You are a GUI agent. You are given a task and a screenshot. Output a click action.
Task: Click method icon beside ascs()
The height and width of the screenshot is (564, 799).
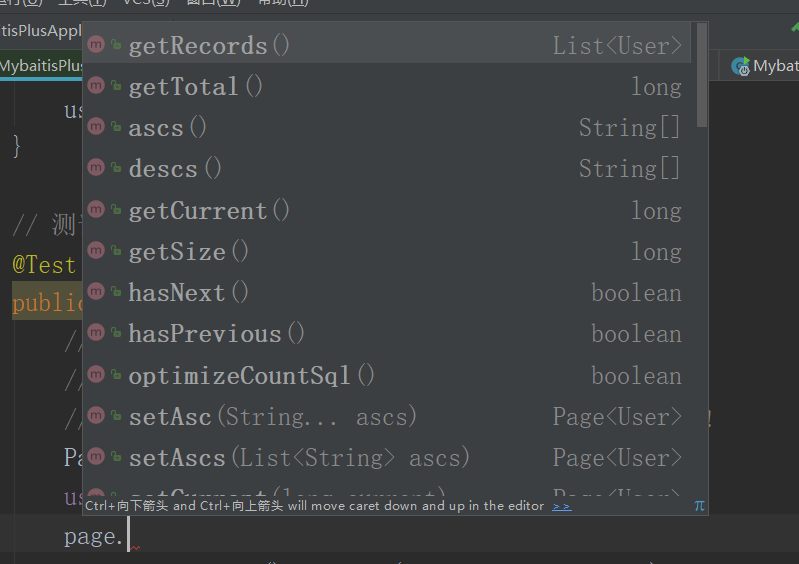(x=96, y=127)
